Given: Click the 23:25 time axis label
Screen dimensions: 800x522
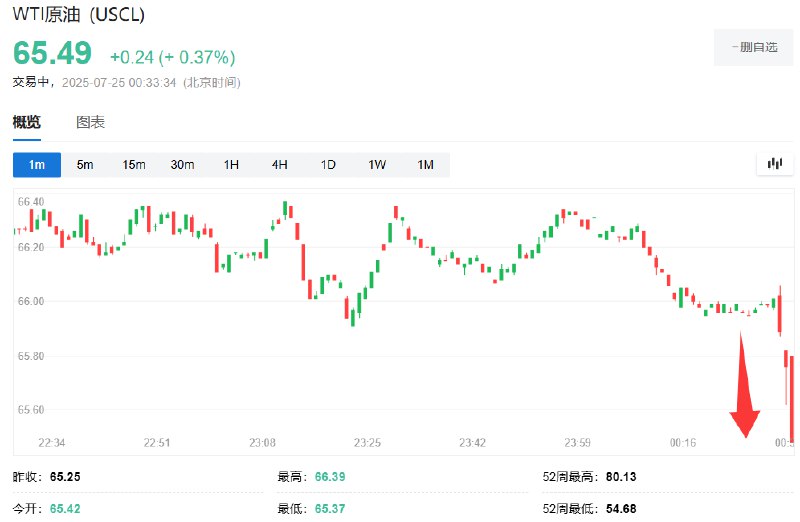Looking at the screenshot, I should point(367,442).
